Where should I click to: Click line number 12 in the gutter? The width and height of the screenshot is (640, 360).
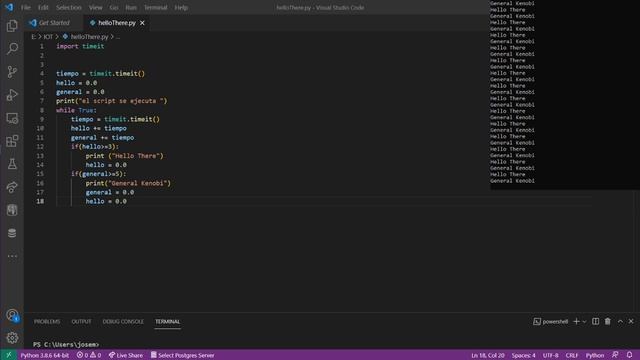pyautogui.click(x=40, y=147)
